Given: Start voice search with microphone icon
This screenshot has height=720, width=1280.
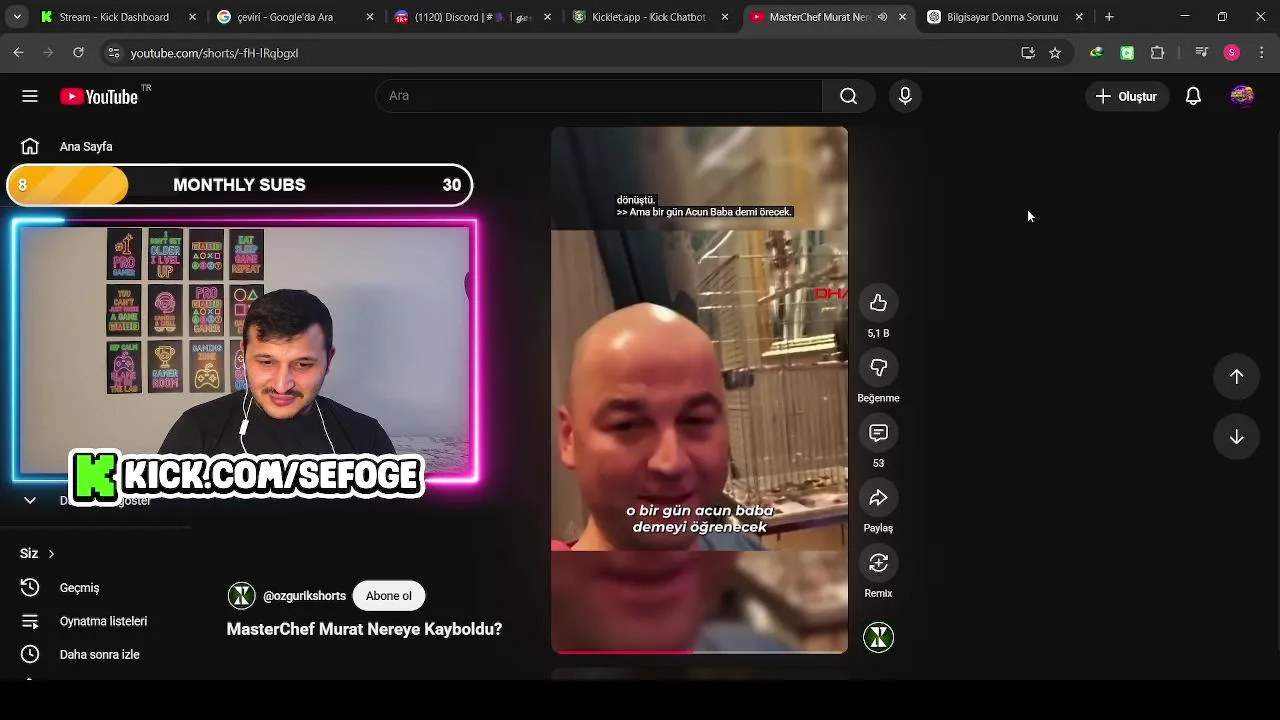Looking at the screenshot, I should click(x=905, y=96).
